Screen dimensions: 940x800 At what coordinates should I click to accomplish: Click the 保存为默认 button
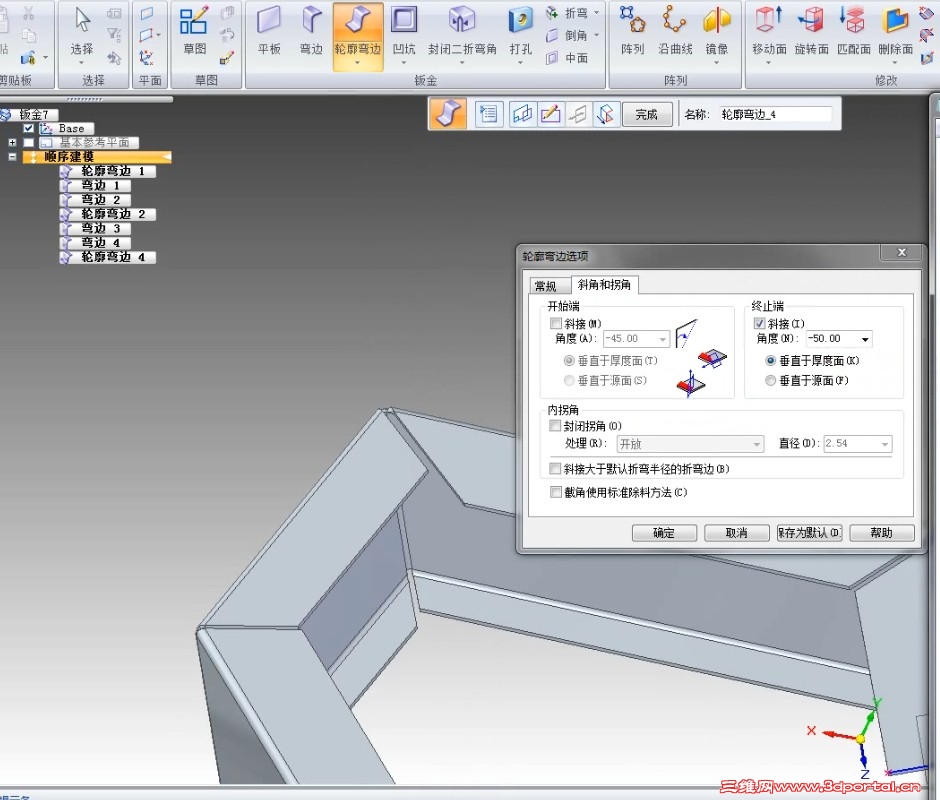coord(810,533)
